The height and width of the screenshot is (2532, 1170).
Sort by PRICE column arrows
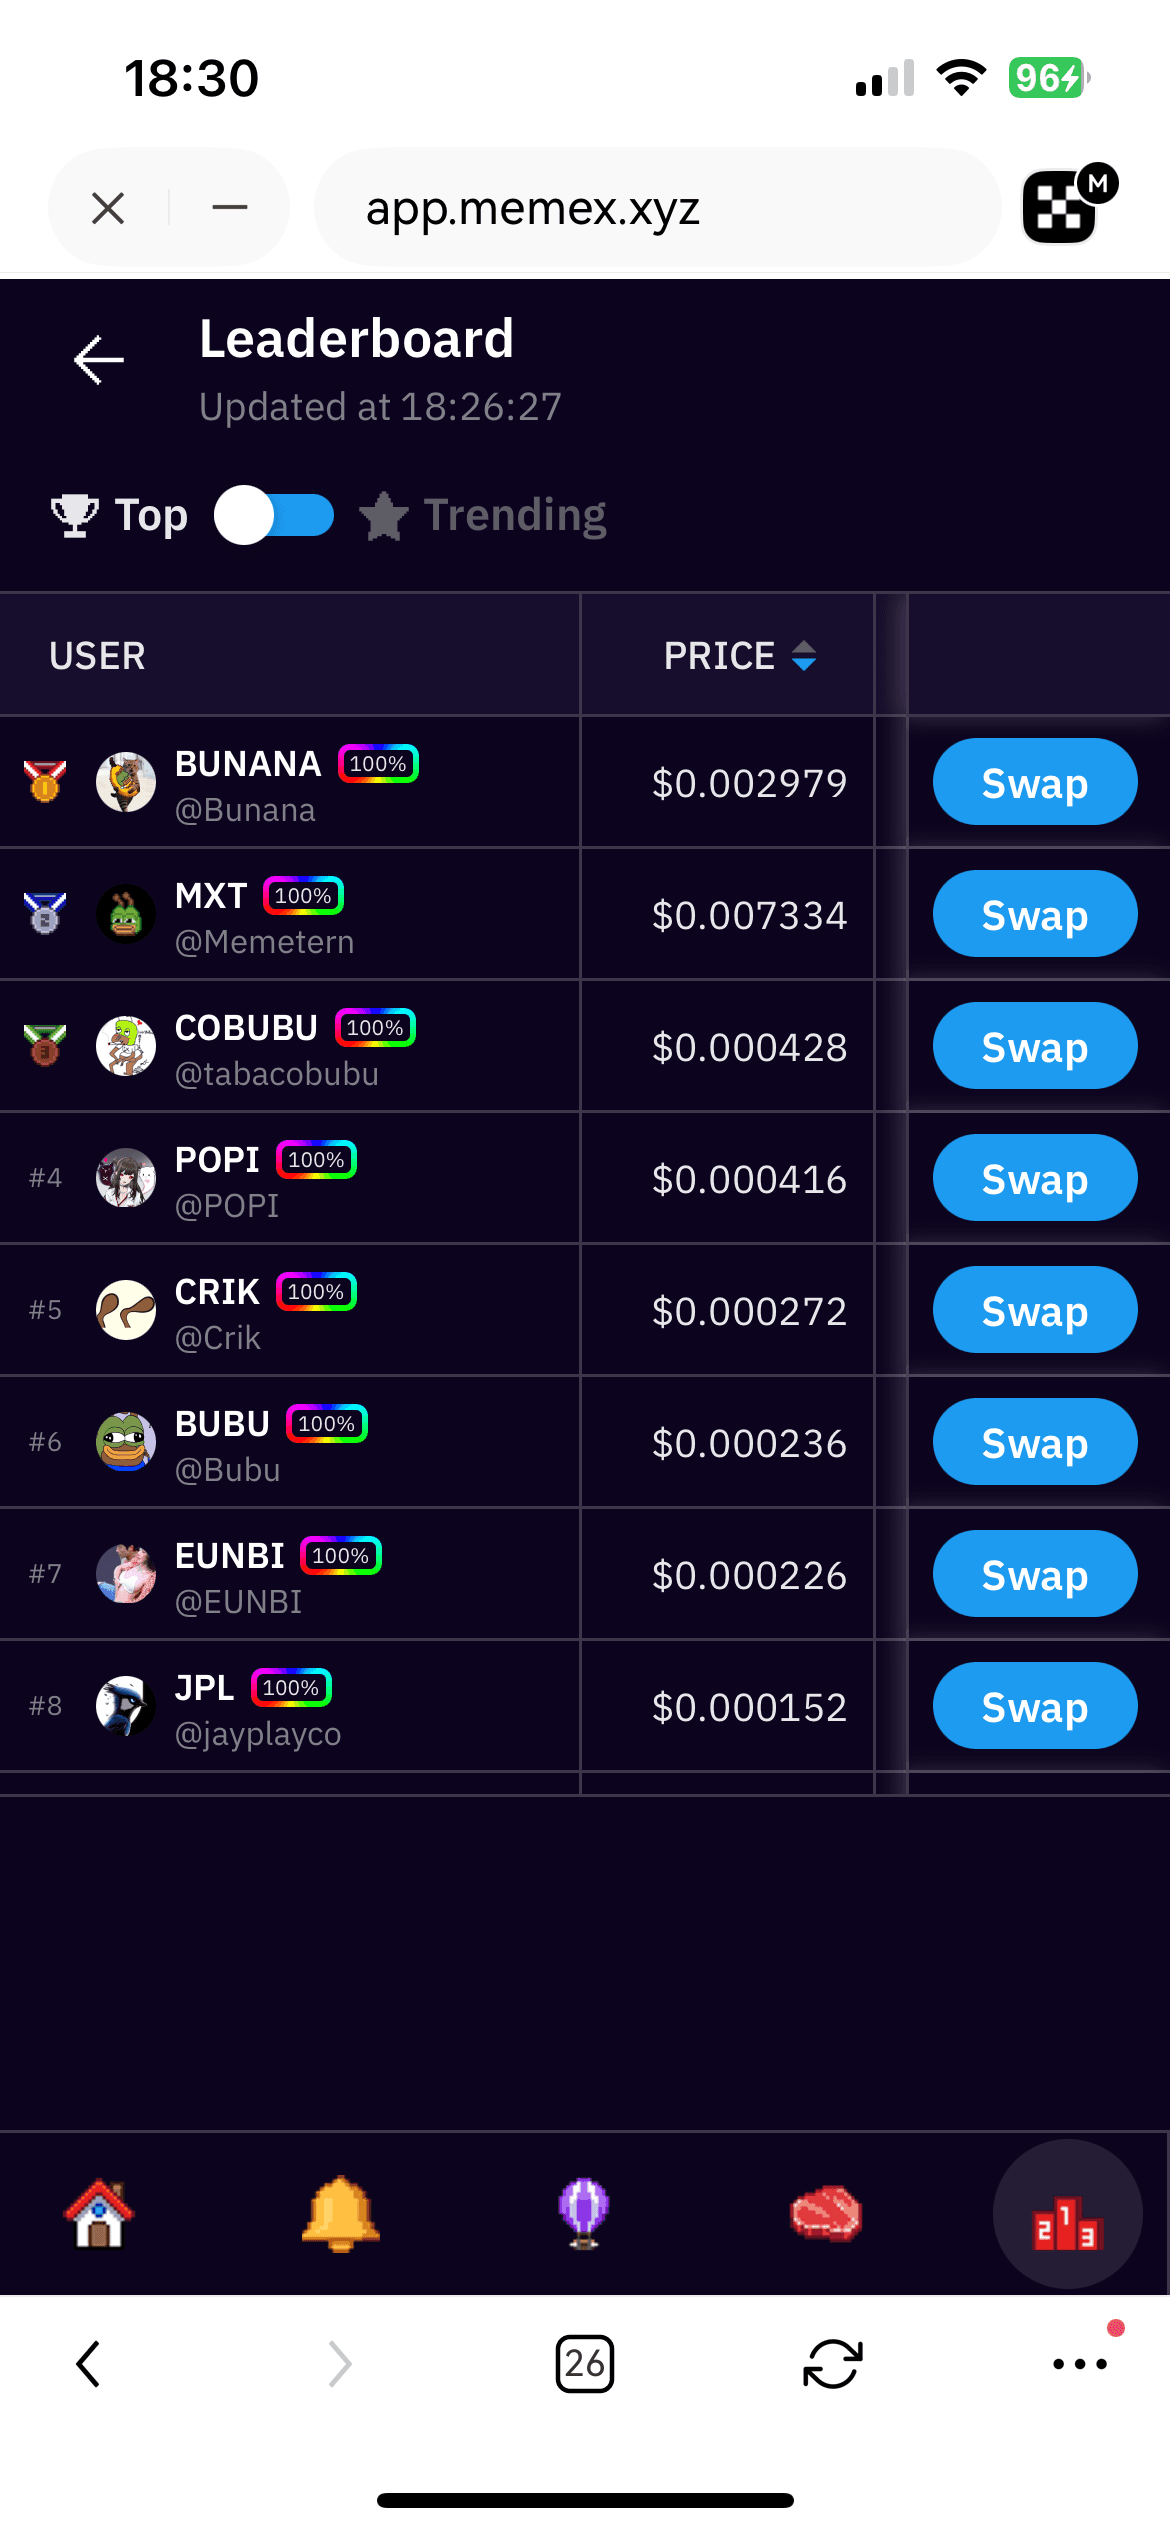[x=804, y=656]
